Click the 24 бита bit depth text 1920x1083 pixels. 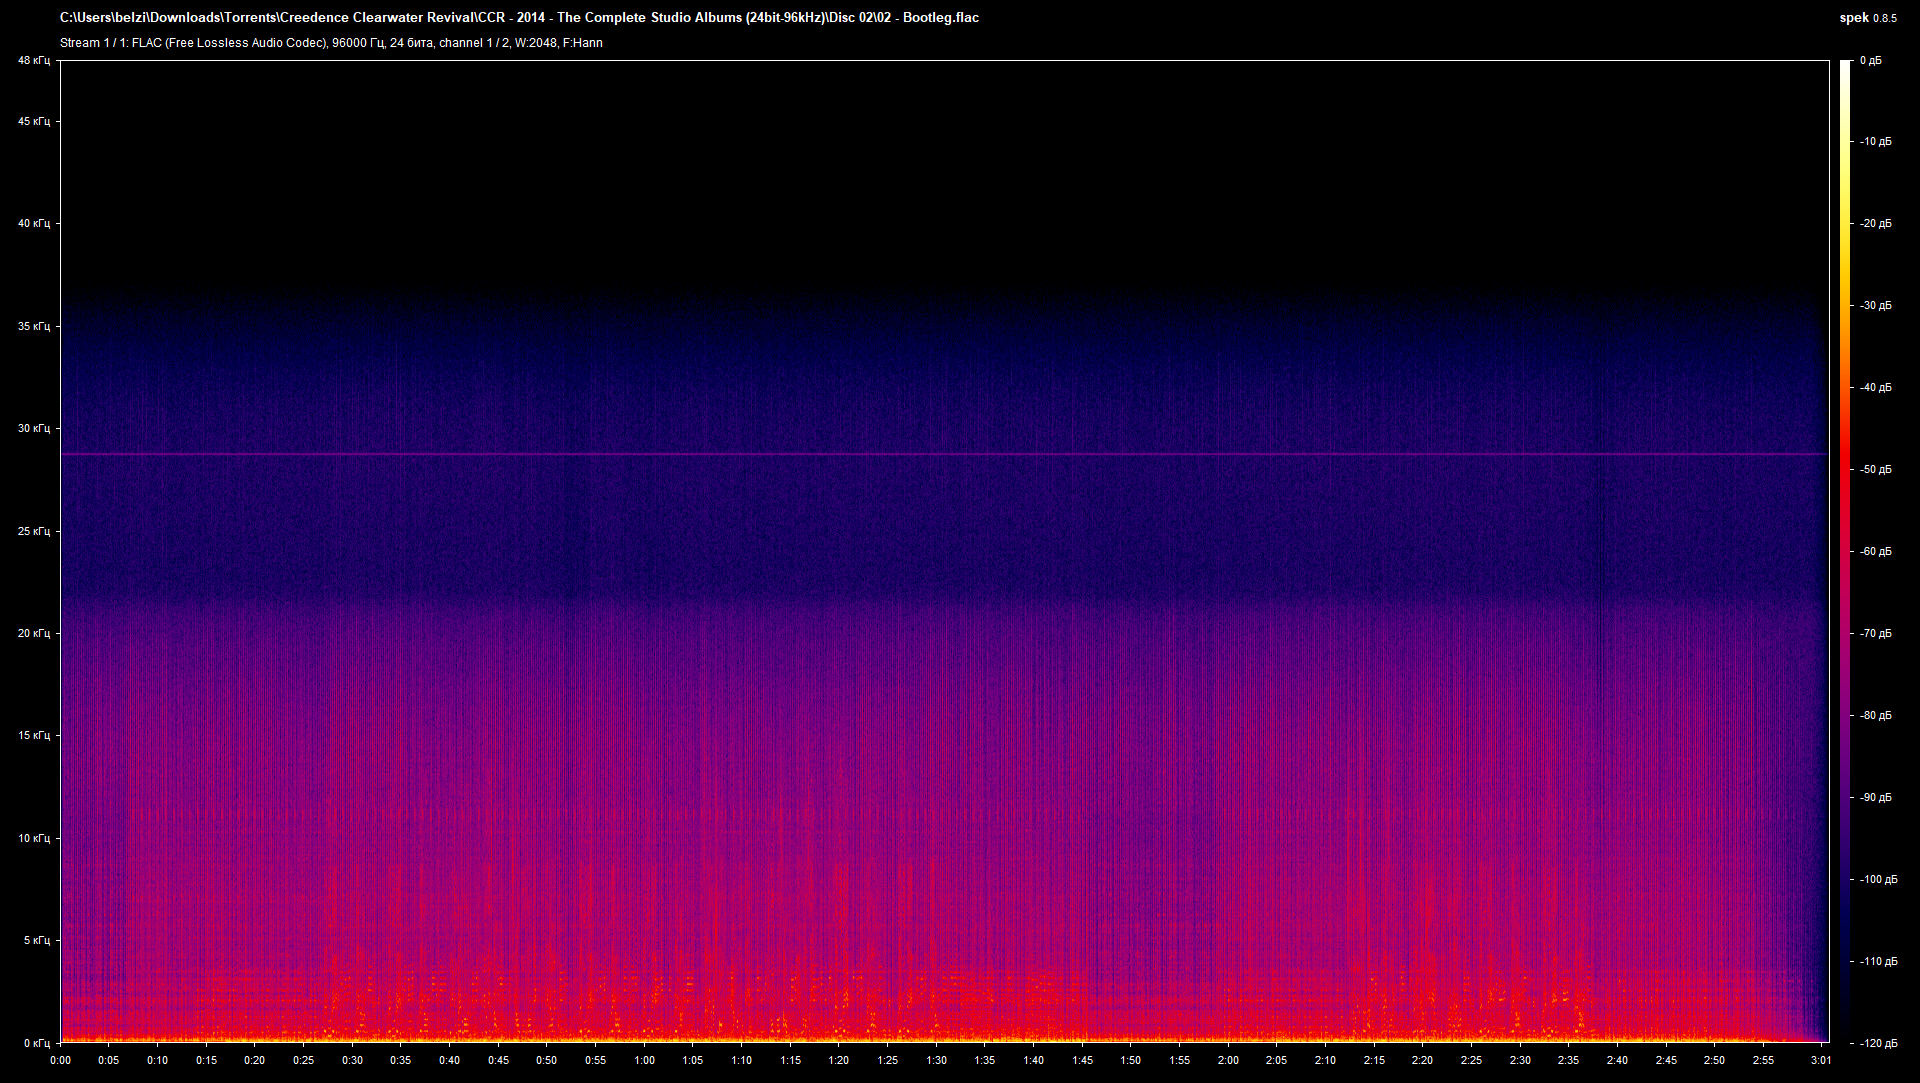[412, 43]
